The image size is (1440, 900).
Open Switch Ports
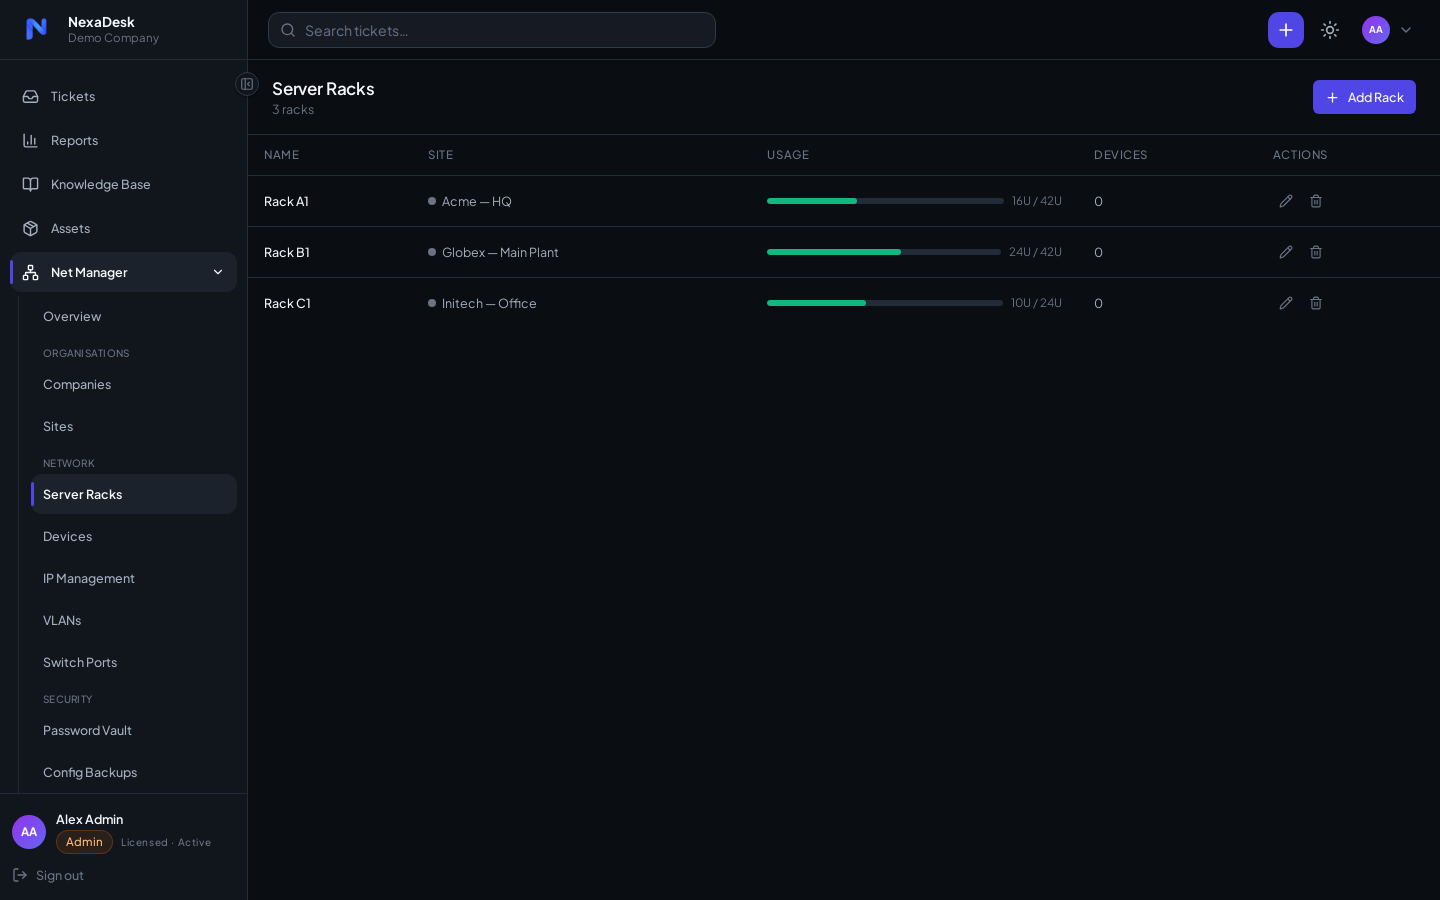pos(134,663)
